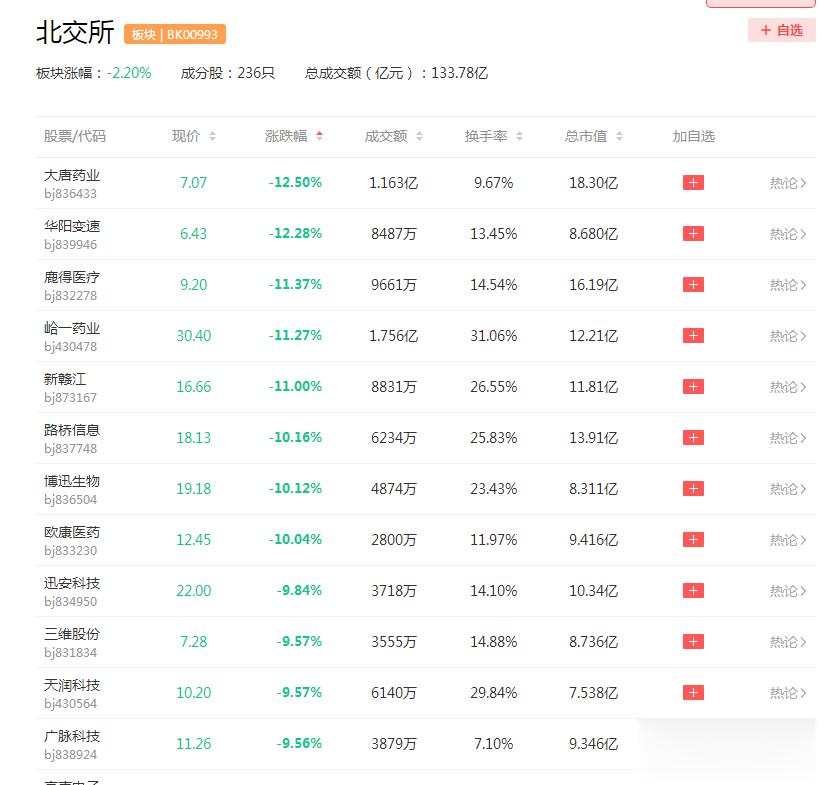
Task: Open stock 博迅生物 detail page
Action: [x=72, y=481]
